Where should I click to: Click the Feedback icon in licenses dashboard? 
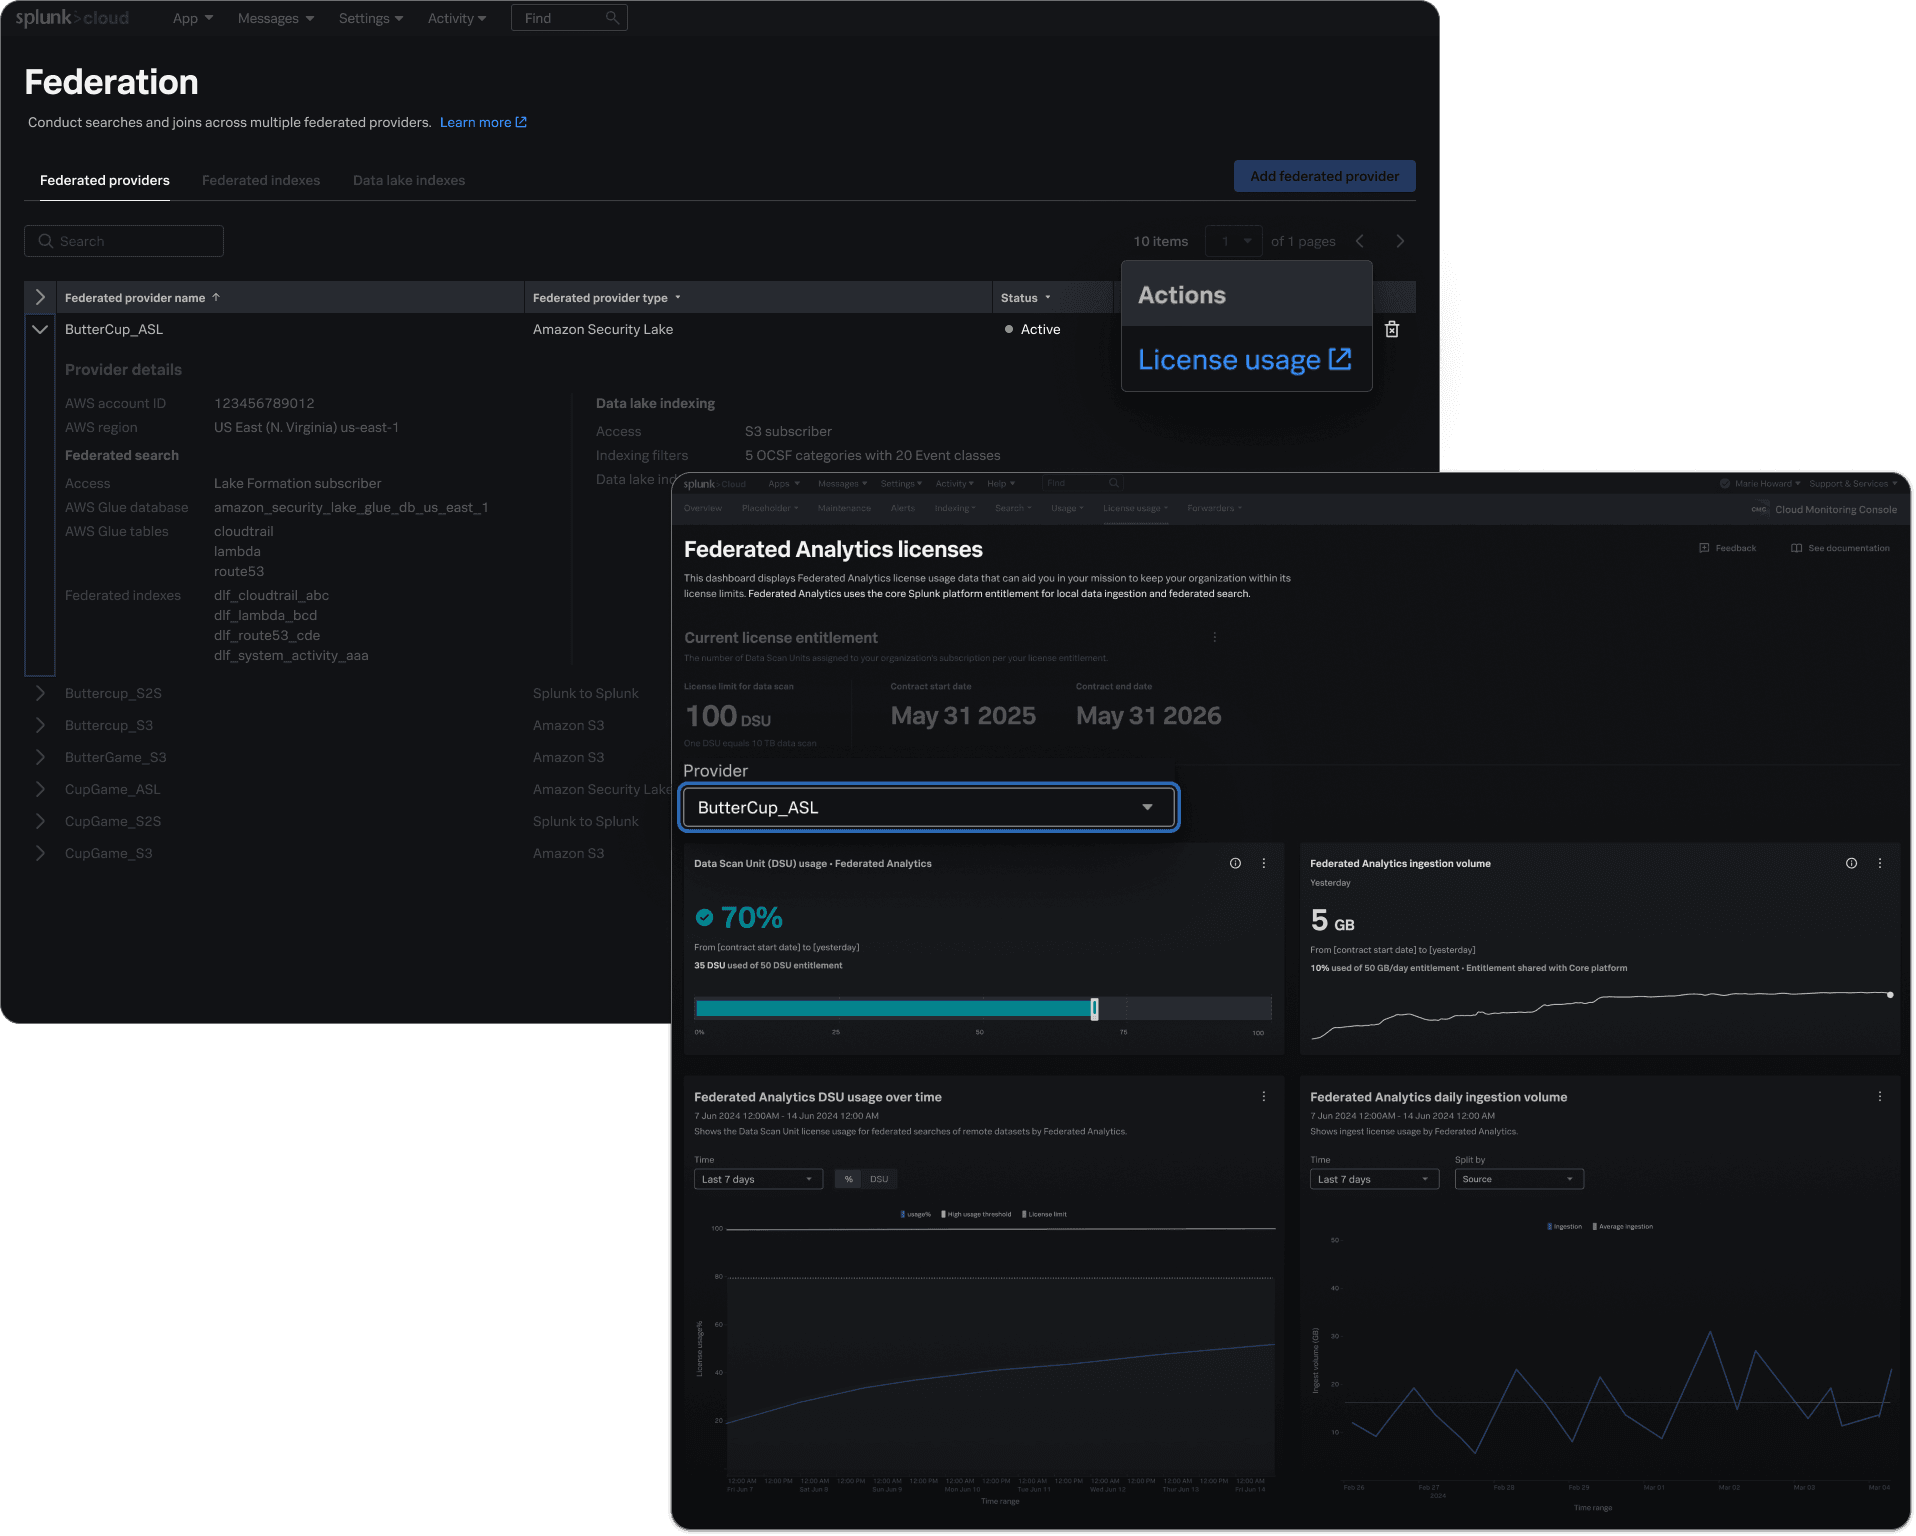click(x=1704, y=548)
